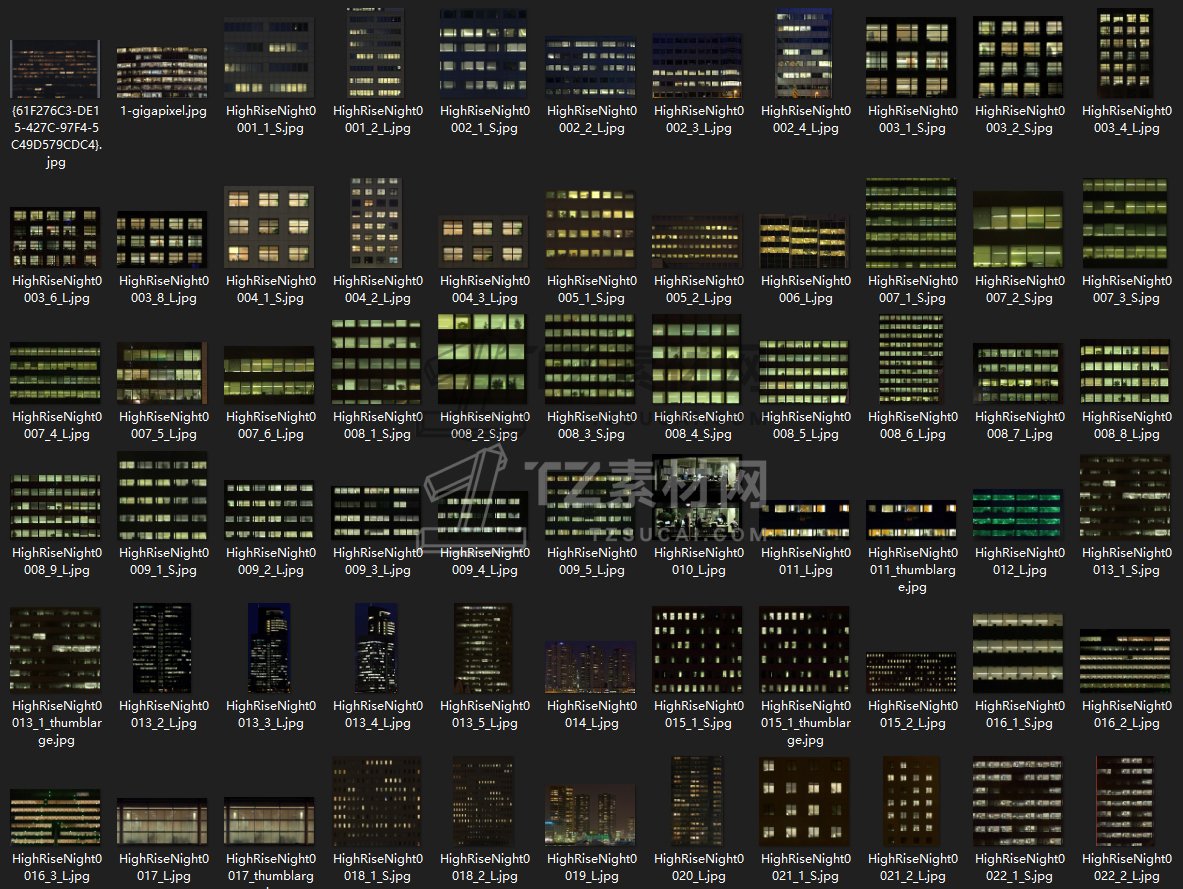Image resolution: width=1183 pixels, height=889 pixels.
Task: Select HighRiseNight0004_1_S.jpg thumbnail
Action: [x=269, y=227]
